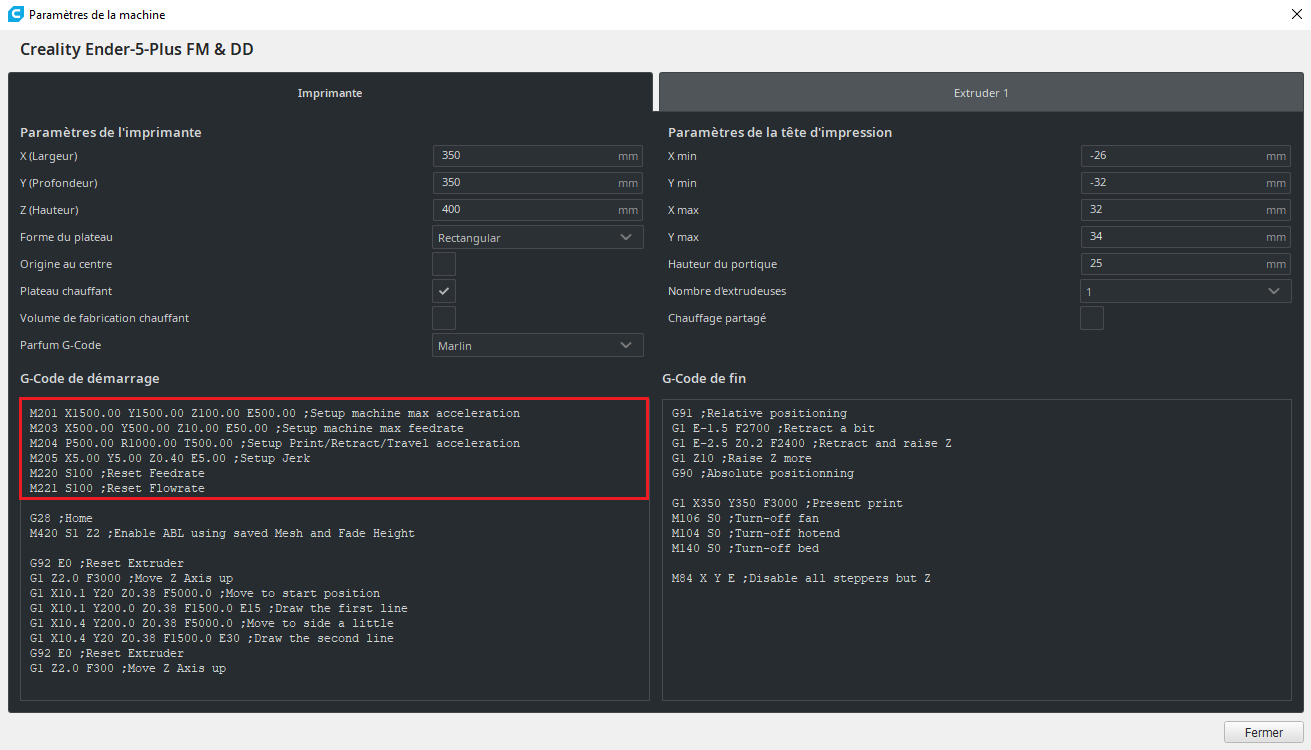Click the 'Present print' G-code line
The image size is (1311, 750).
787,503
